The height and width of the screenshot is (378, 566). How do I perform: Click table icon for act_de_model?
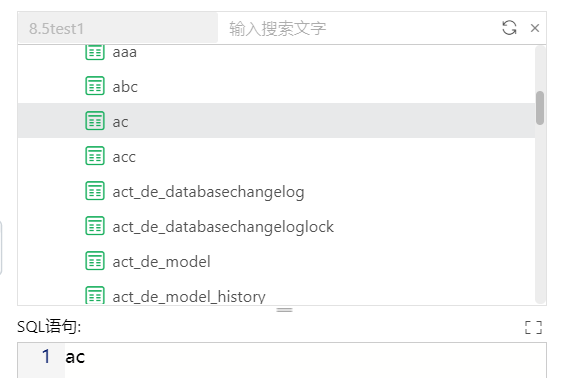(95, 260)
